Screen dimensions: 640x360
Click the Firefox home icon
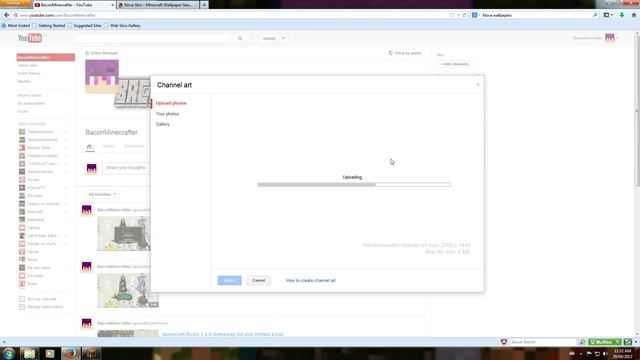[x=634, y=15]
